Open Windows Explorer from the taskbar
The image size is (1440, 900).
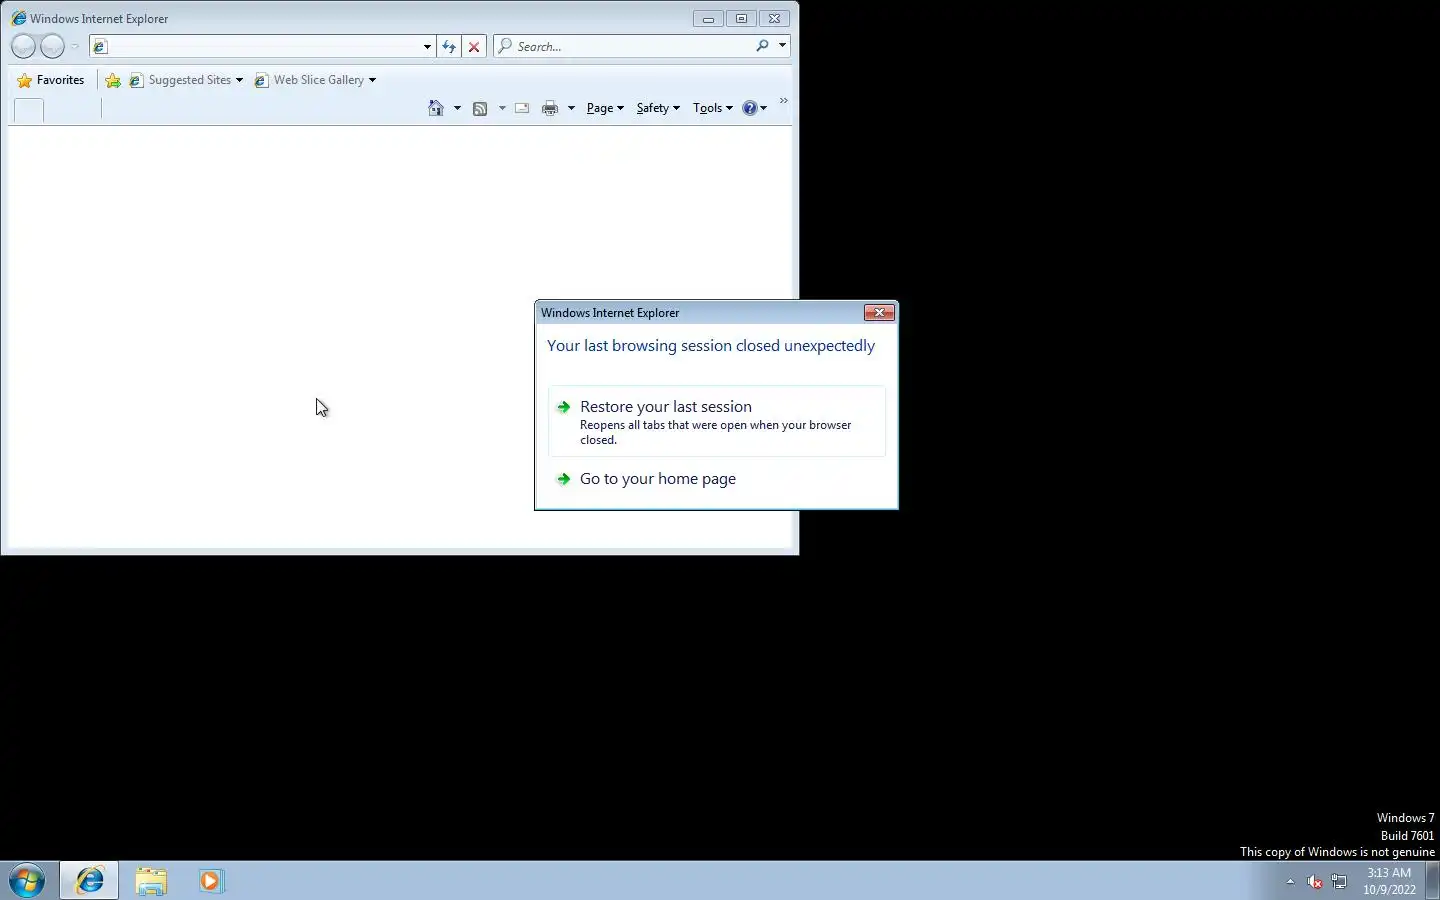tap(151, 881)
